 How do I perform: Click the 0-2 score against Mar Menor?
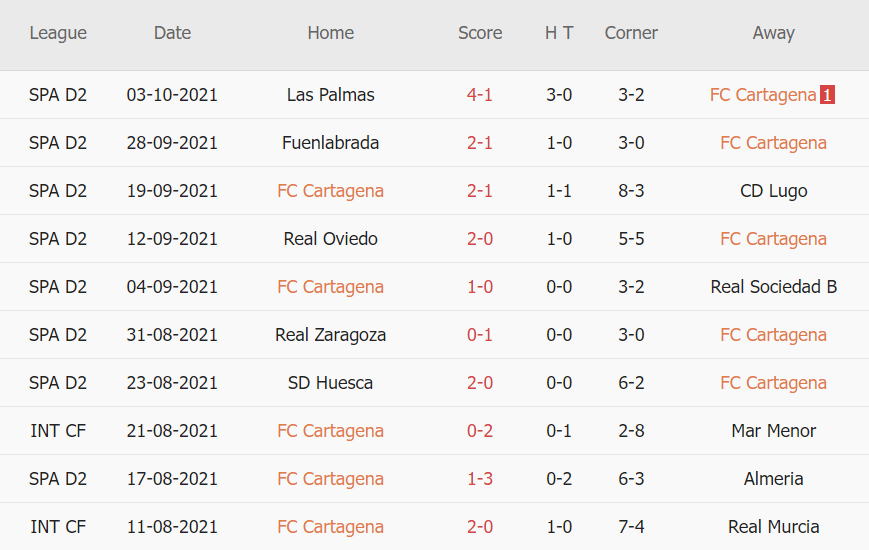[x=480, y=431]
